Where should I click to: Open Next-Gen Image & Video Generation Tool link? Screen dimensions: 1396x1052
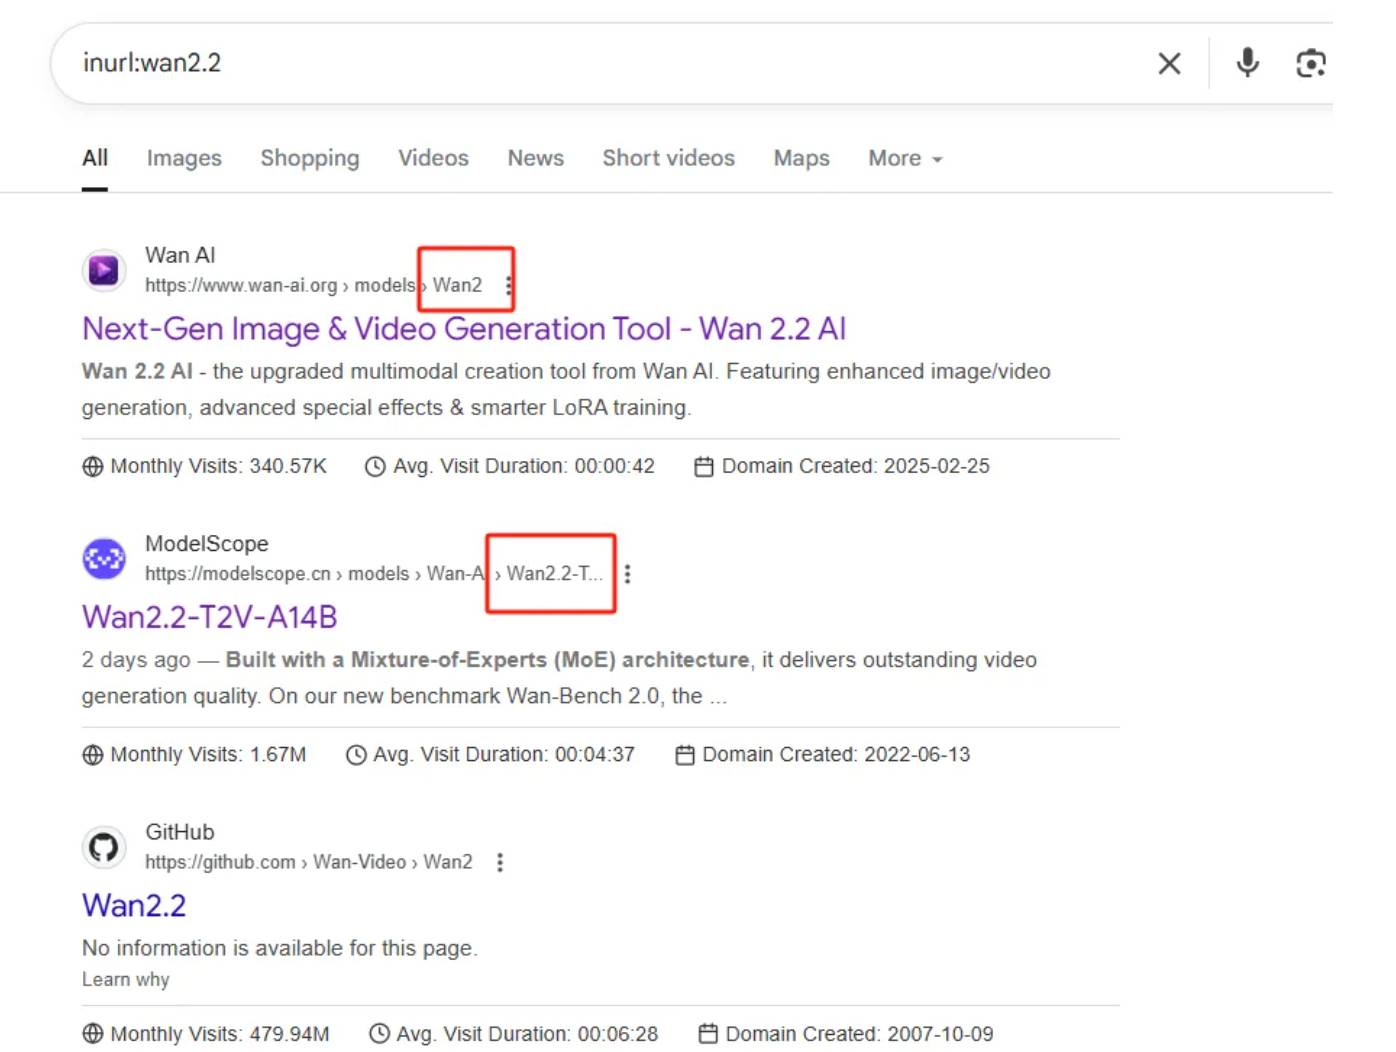(464, 329)
